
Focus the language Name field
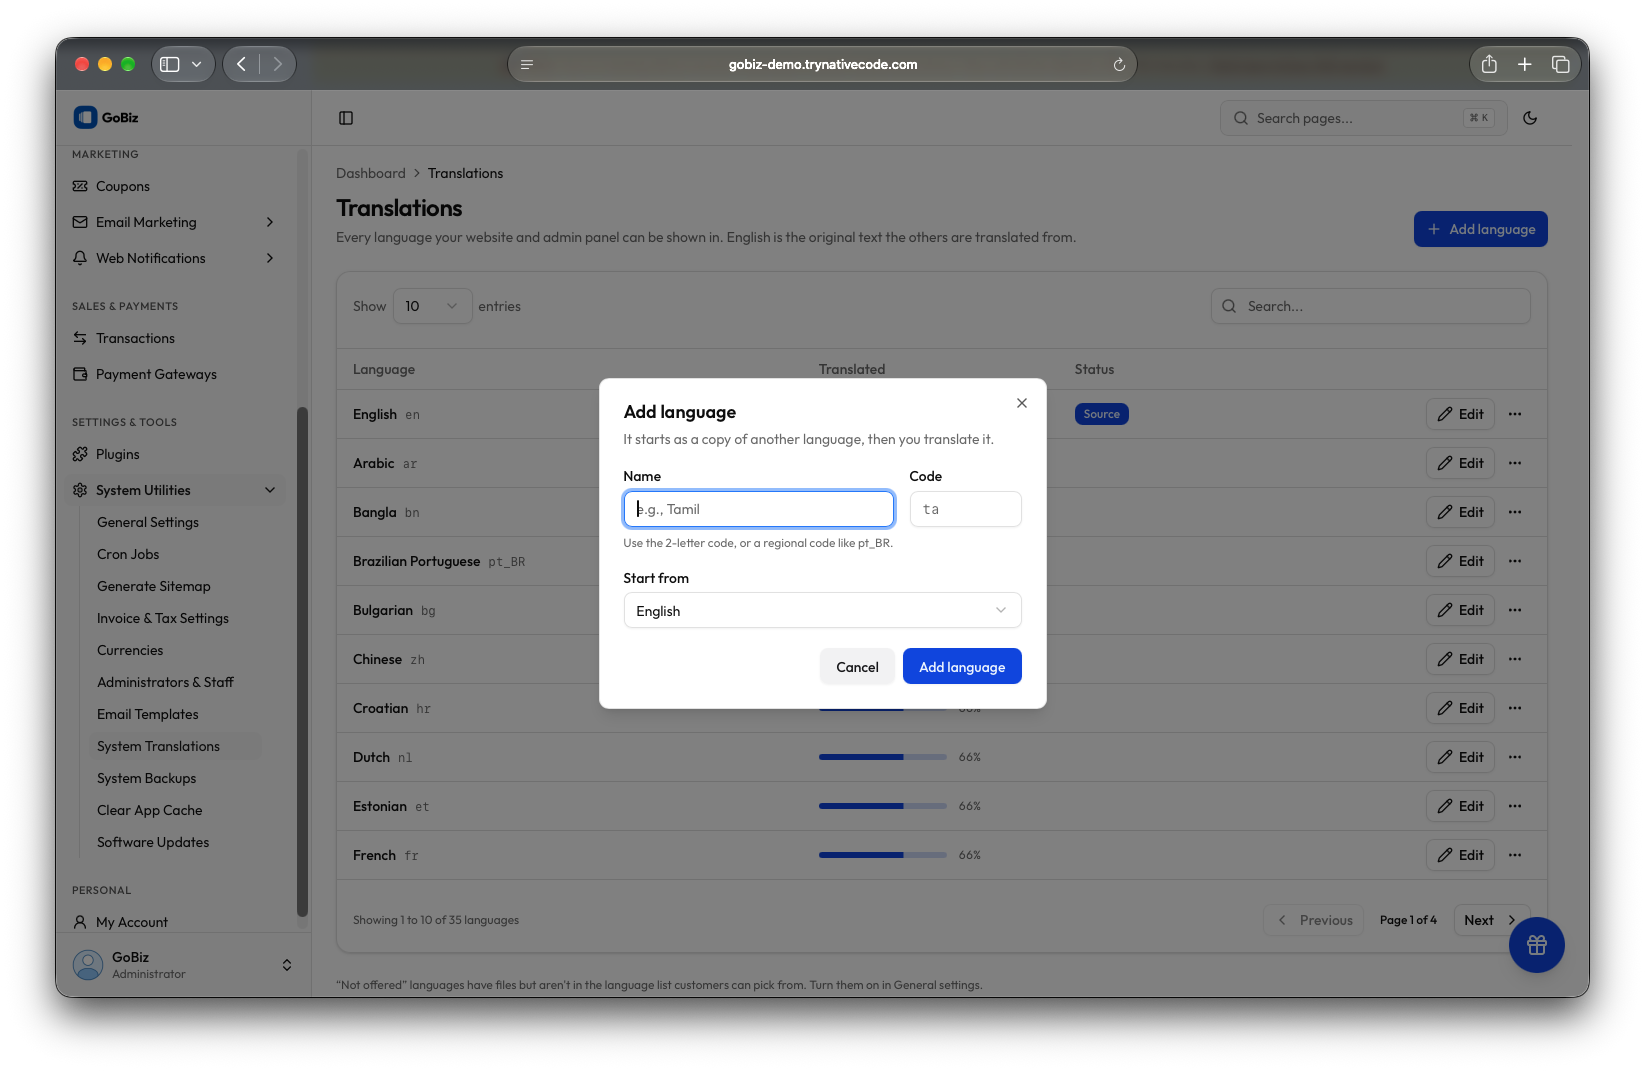(758, 509)
